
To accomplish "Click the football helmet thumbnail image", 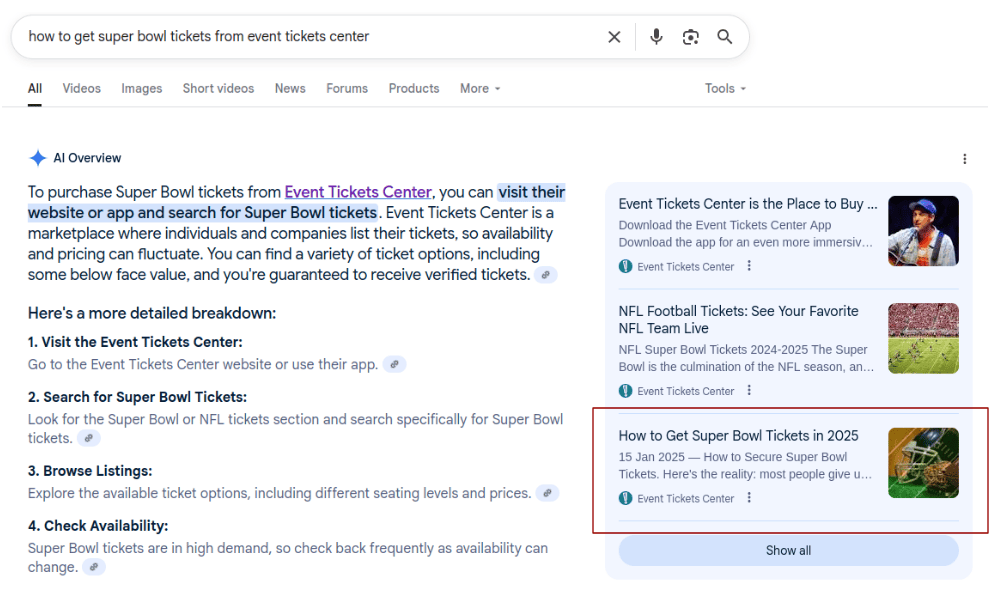I will coord(923,463).
